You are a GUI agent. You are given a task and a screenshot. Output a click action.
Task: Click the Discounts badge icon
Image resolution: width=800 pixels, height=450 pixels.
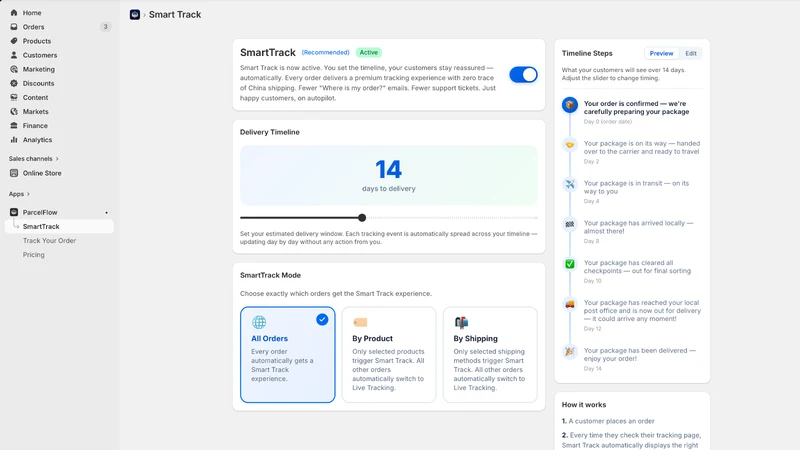(x=14, y=83)
